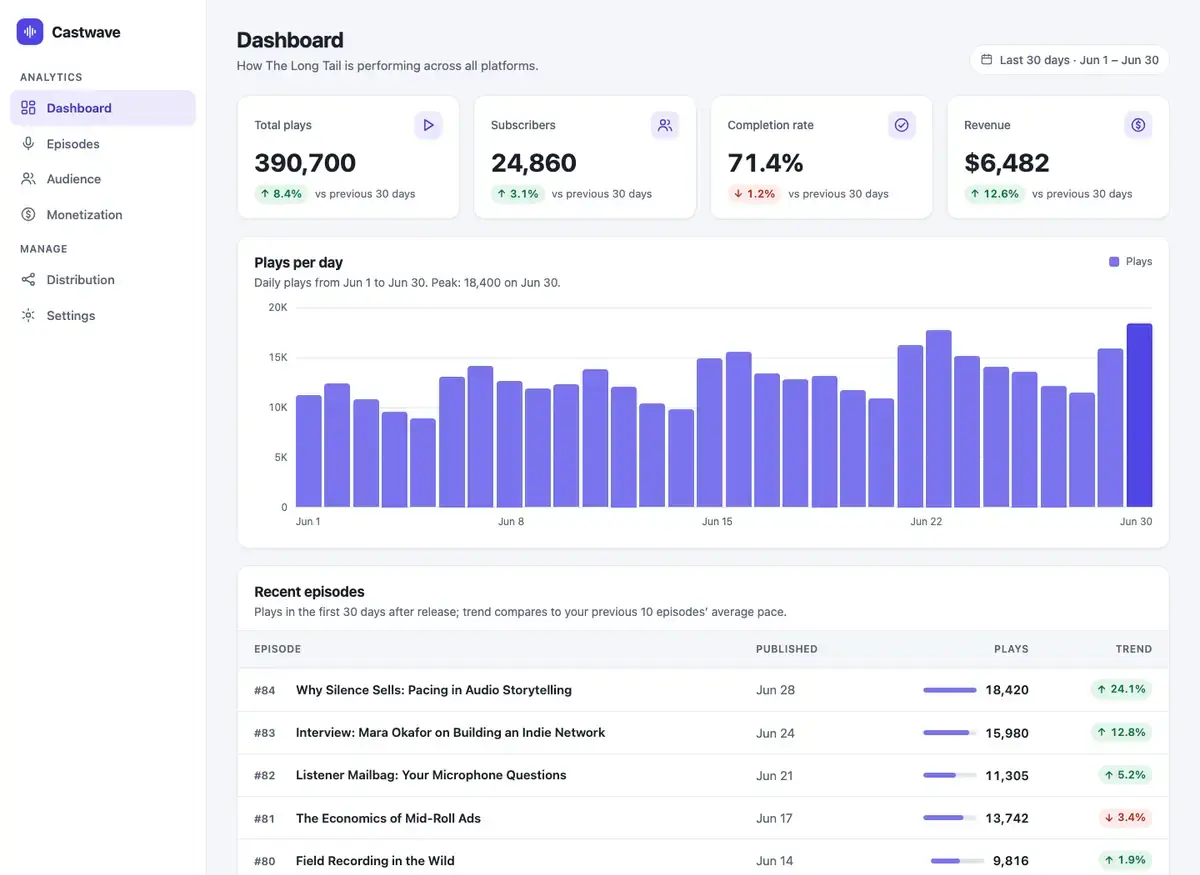The height and width of the screenshot is (875, 1200).
Task: Click the 13,742 plays count
Action: [1007, 818]
